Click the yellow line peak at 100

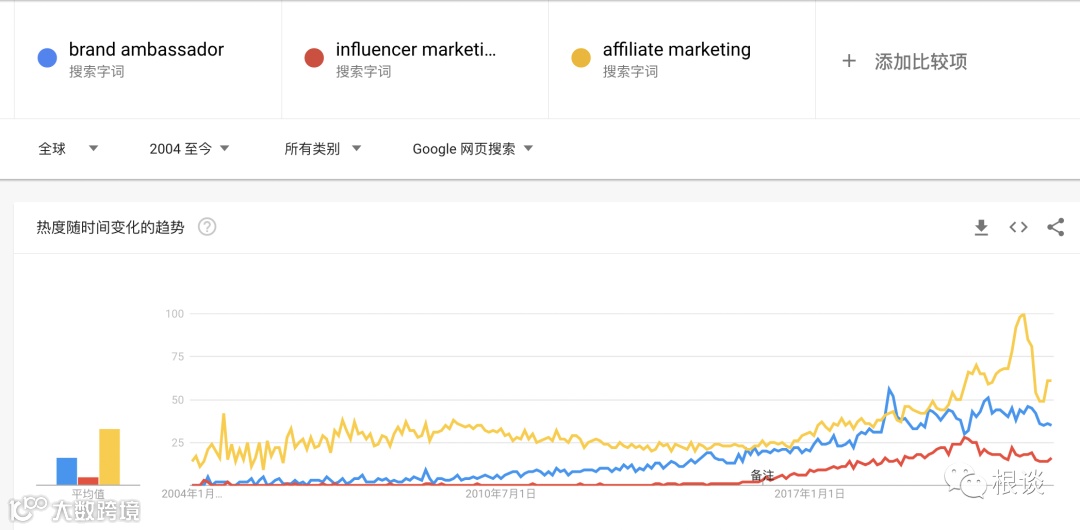coord(1022,315)
